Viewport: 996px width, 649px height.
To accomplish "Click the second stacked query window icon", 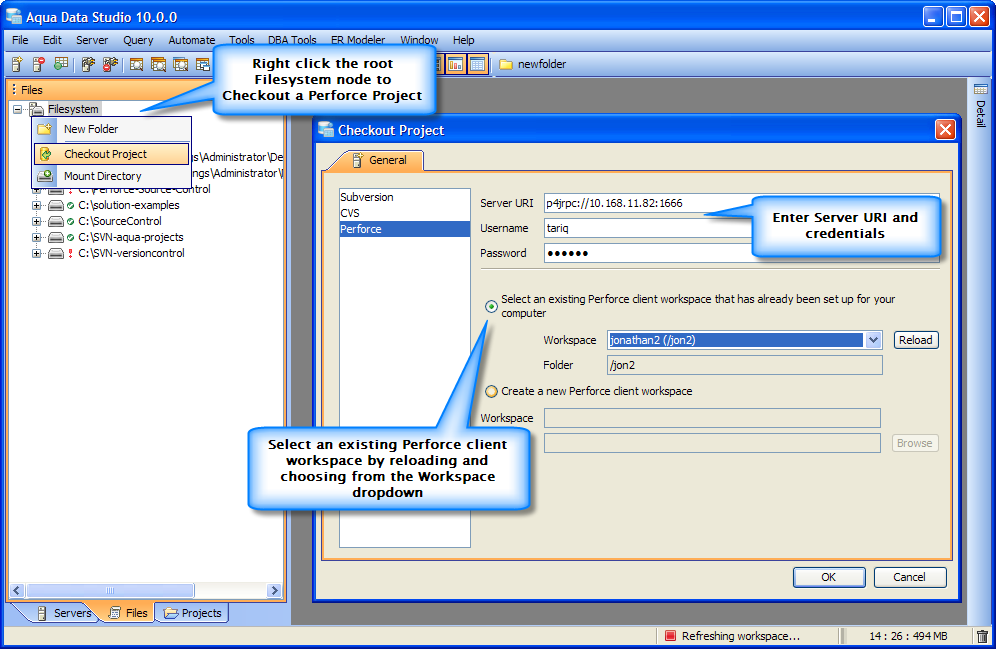I will coord(158,64).
